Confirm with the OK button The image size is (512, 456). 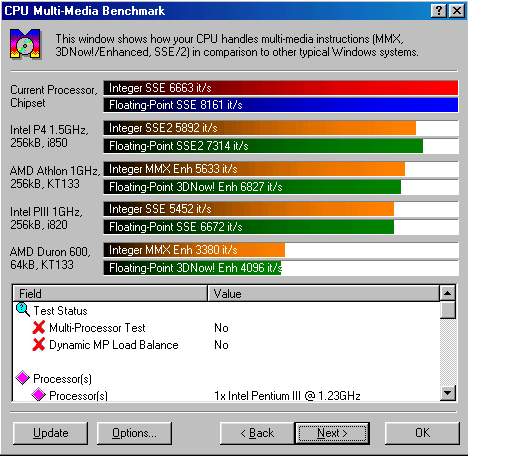(x=422, y=433)
